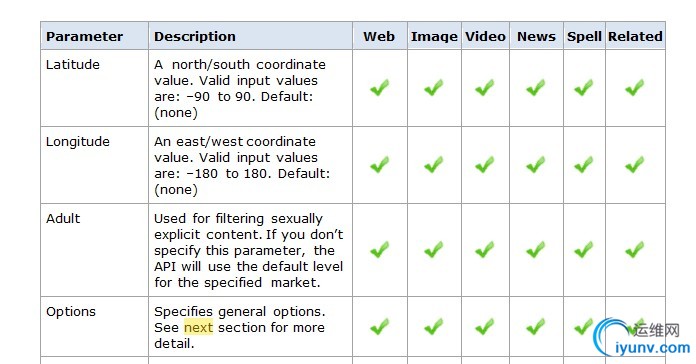Viewport: 696px width, 364px height.
Task: Click the Spell checkmark in Adult row
Action: point(584,249)
